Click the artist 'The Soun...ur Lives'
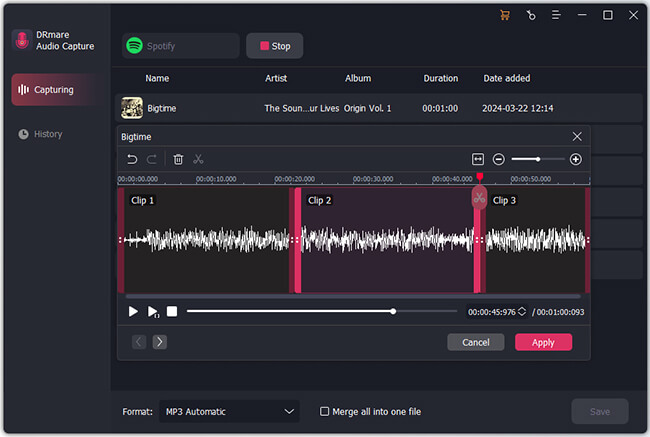This screenshot has height=437, width=650. click(x=302, y=108)
